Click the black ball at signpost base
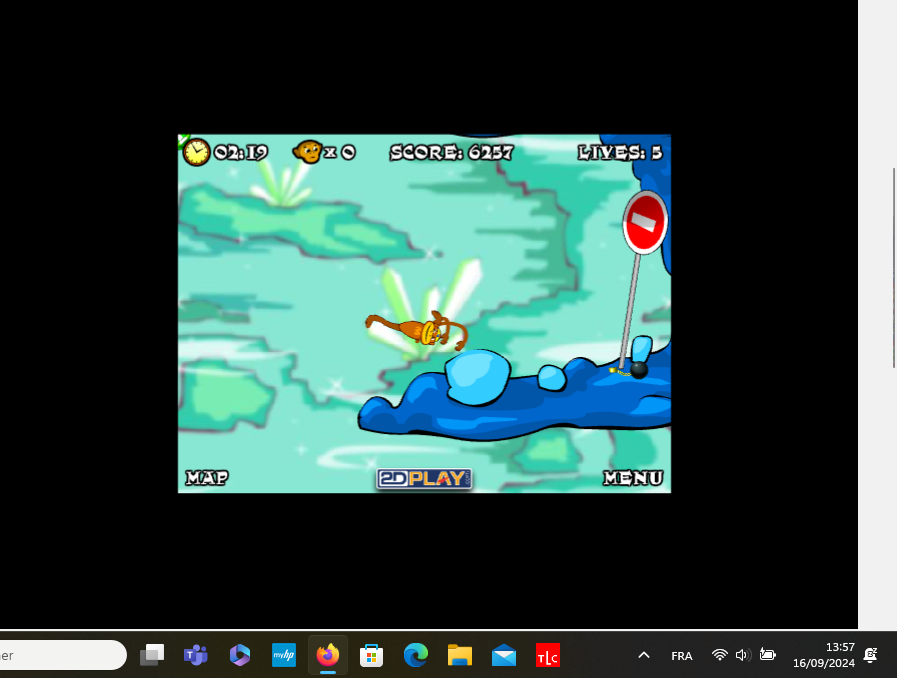 click(x=638, y=370)
